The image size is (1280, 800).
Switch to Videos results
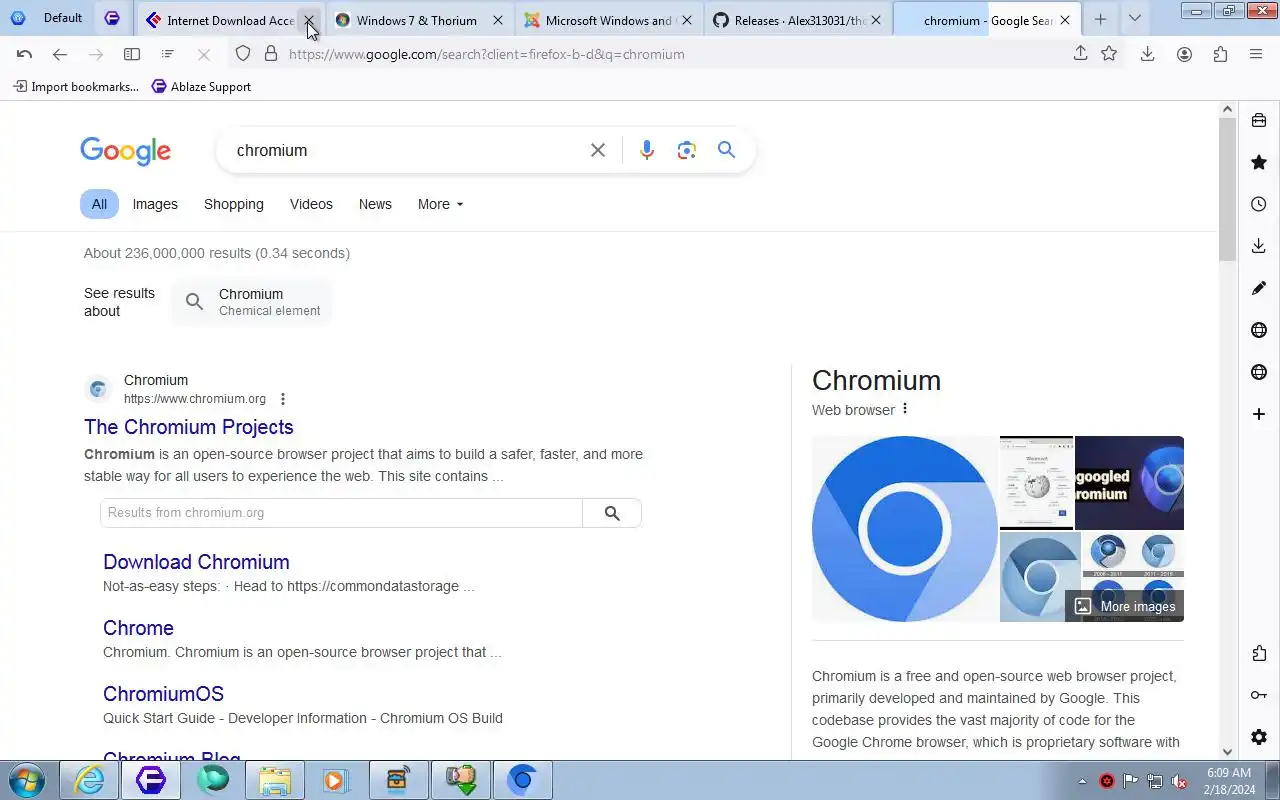311,204
